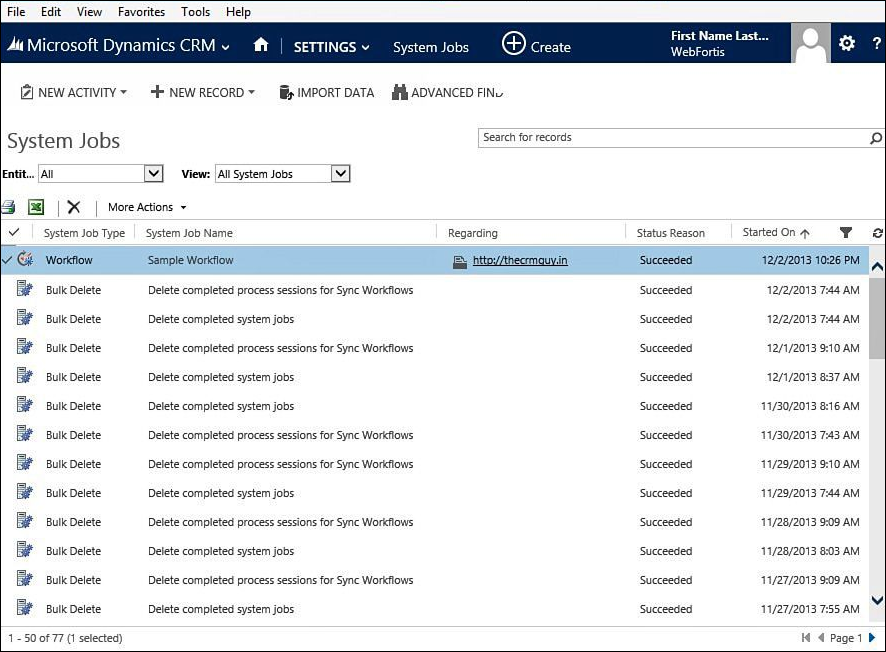This screenshot has width=886, height=652.
Task: Sort by the Regarding column header
Action: [x=473, y=233]
